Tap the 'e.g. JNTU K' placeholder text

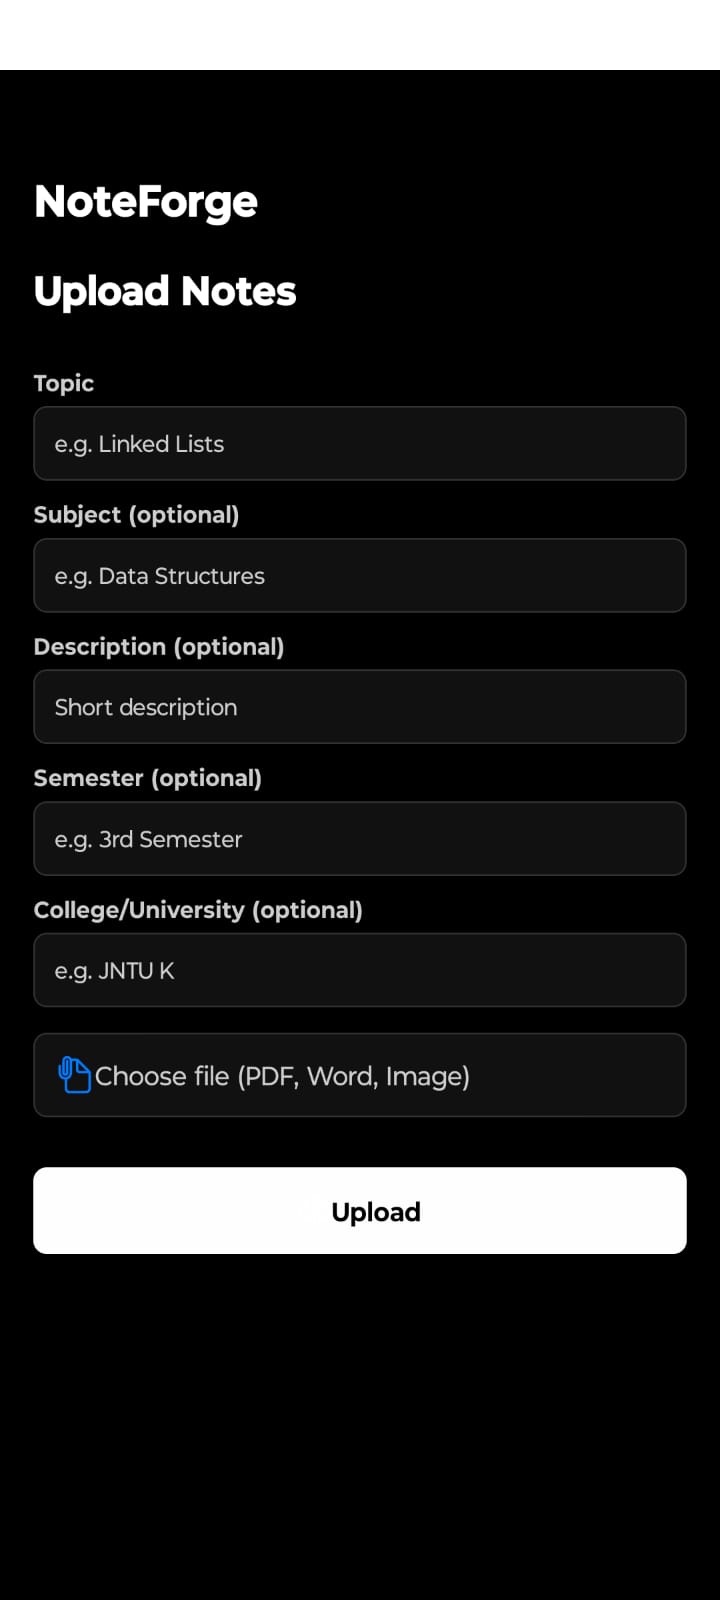115,971
